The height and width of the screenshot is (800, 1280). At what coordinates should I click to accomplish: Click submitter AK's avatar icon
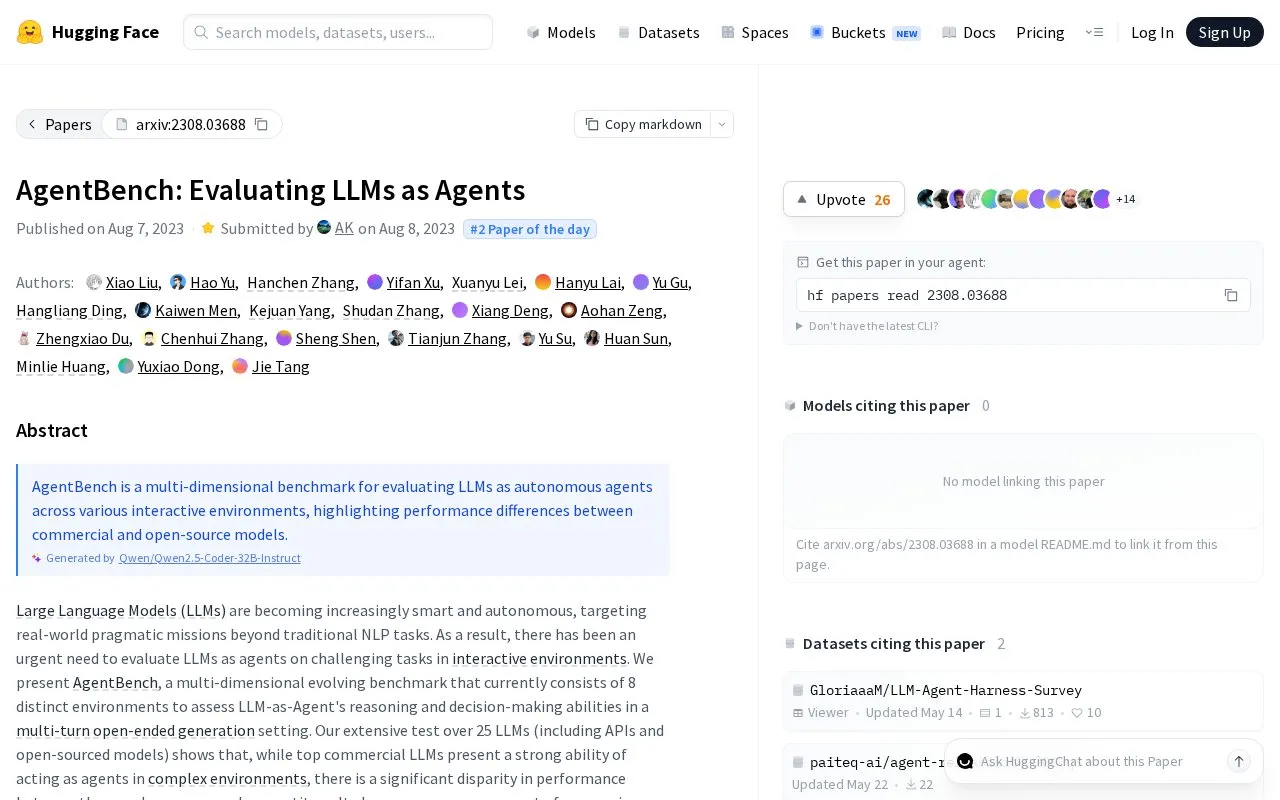(324, 227)
